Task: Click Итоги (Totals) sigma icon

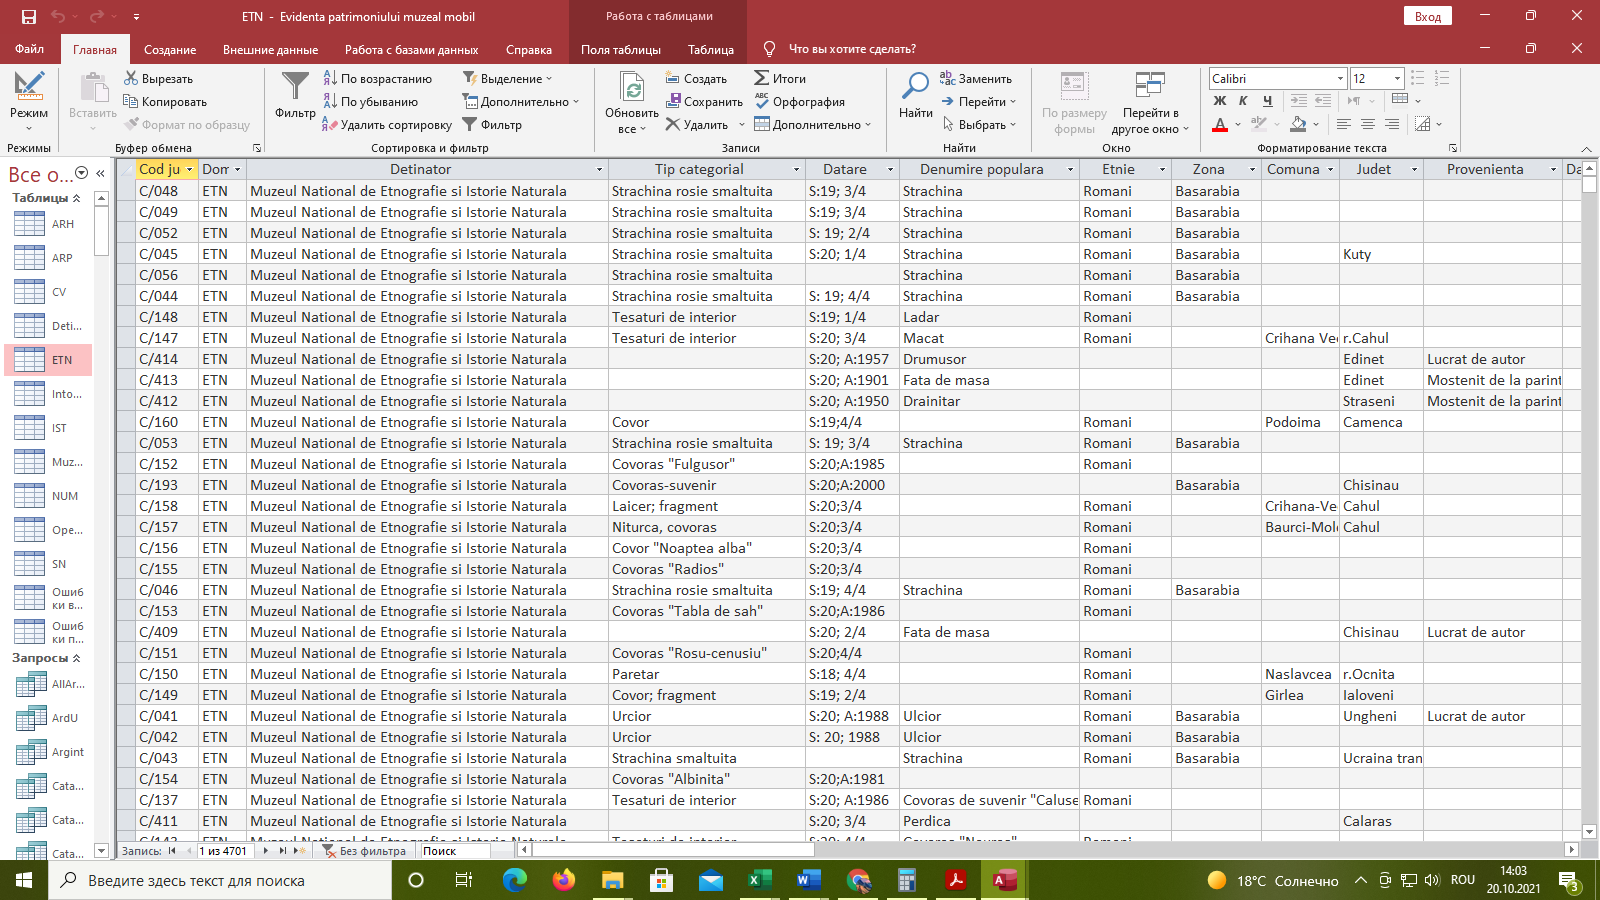Action: click(762, 78)
